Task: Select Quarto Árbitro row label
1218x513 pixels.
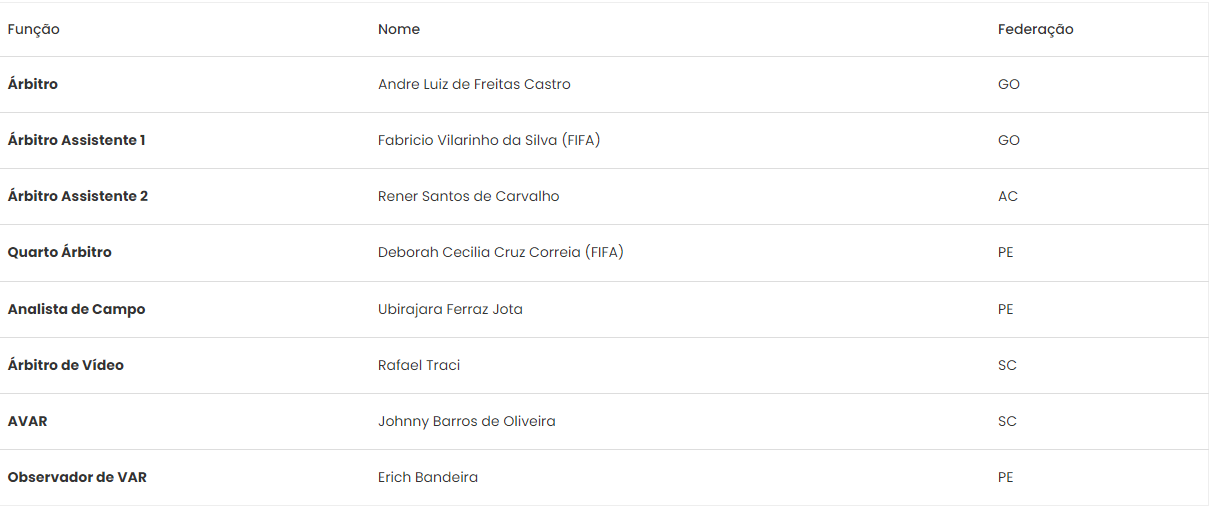Action: (x=60, y=253)
